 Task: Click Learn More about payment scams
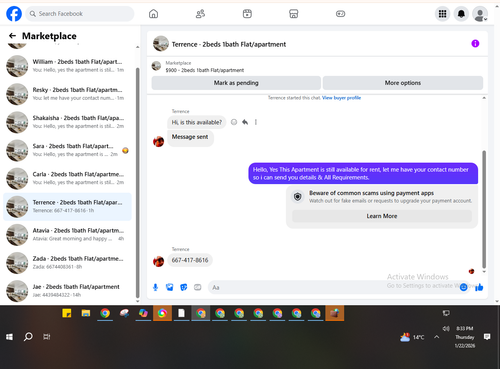[382, 216]
